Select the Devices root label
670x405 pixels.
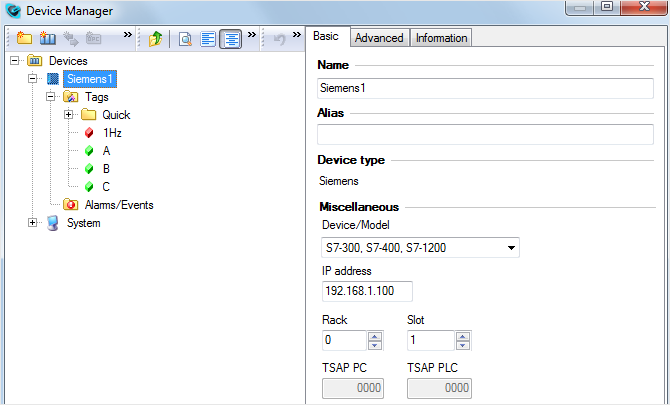68,61
